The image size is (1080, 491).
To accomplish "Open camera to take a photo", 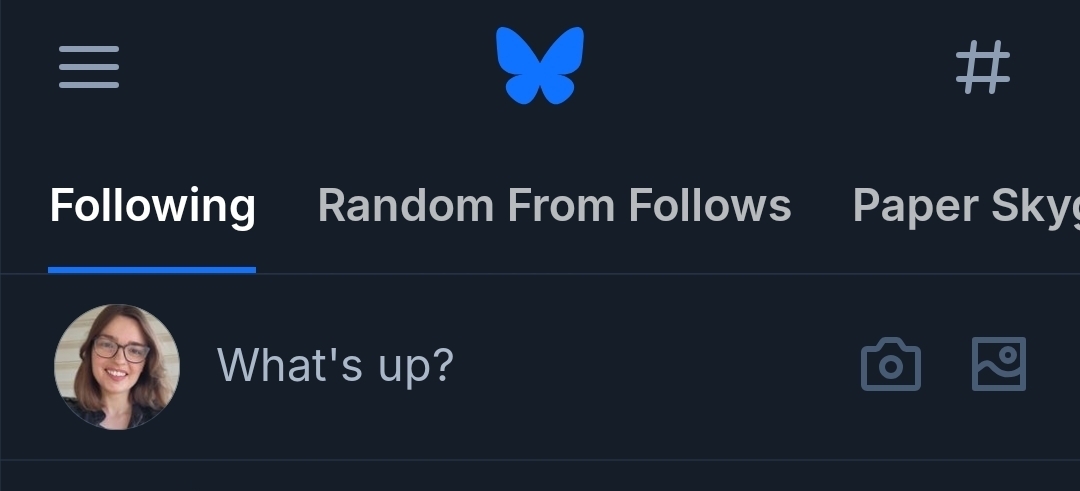I will [890, 365].
